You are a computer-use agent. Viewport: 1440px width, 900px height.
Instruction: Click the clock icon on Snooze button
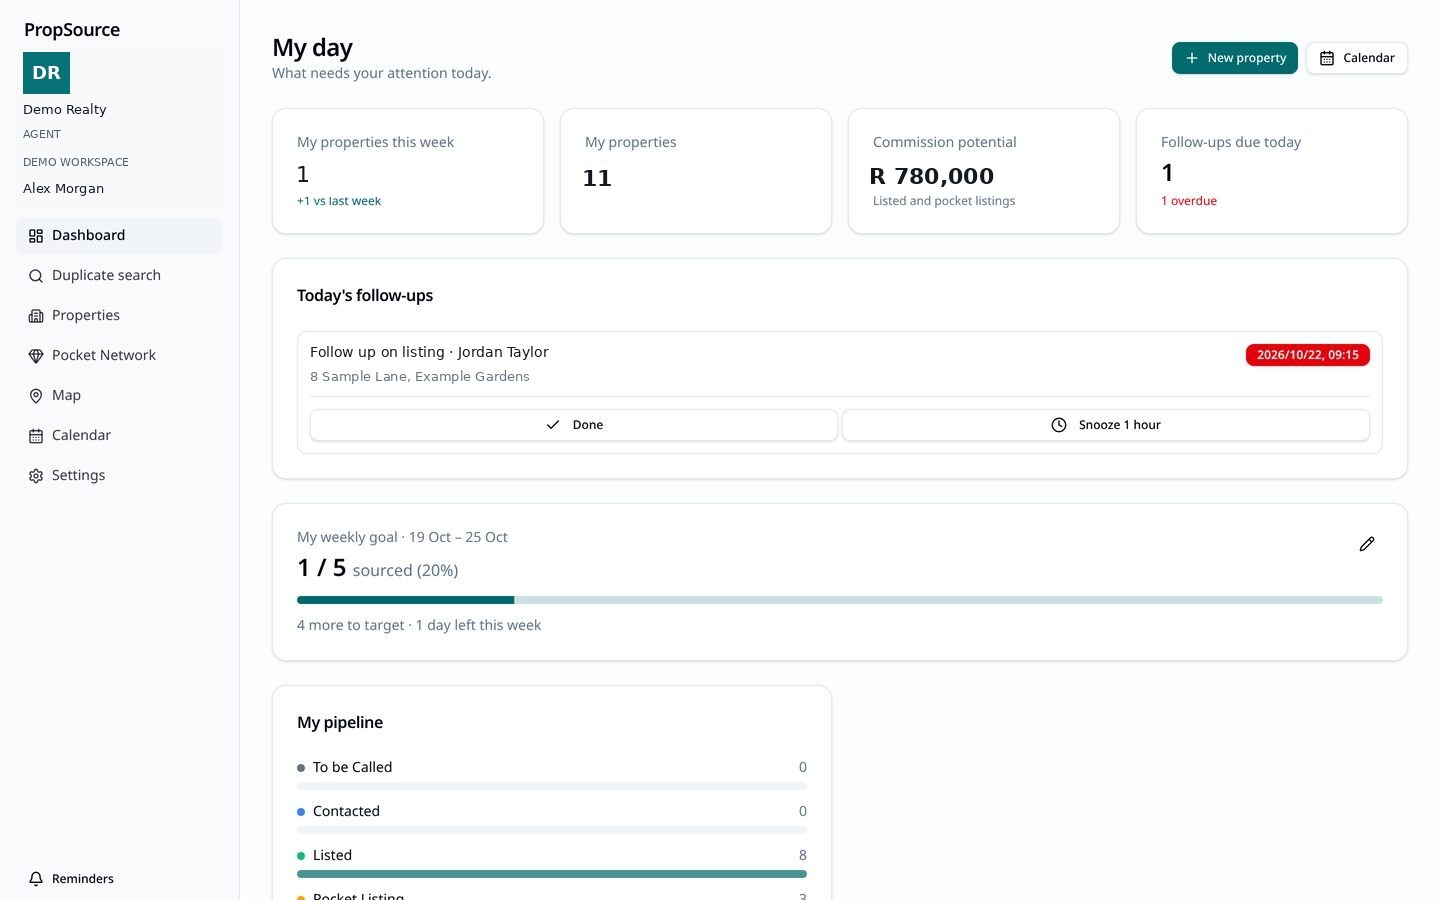coord(1059,425)
